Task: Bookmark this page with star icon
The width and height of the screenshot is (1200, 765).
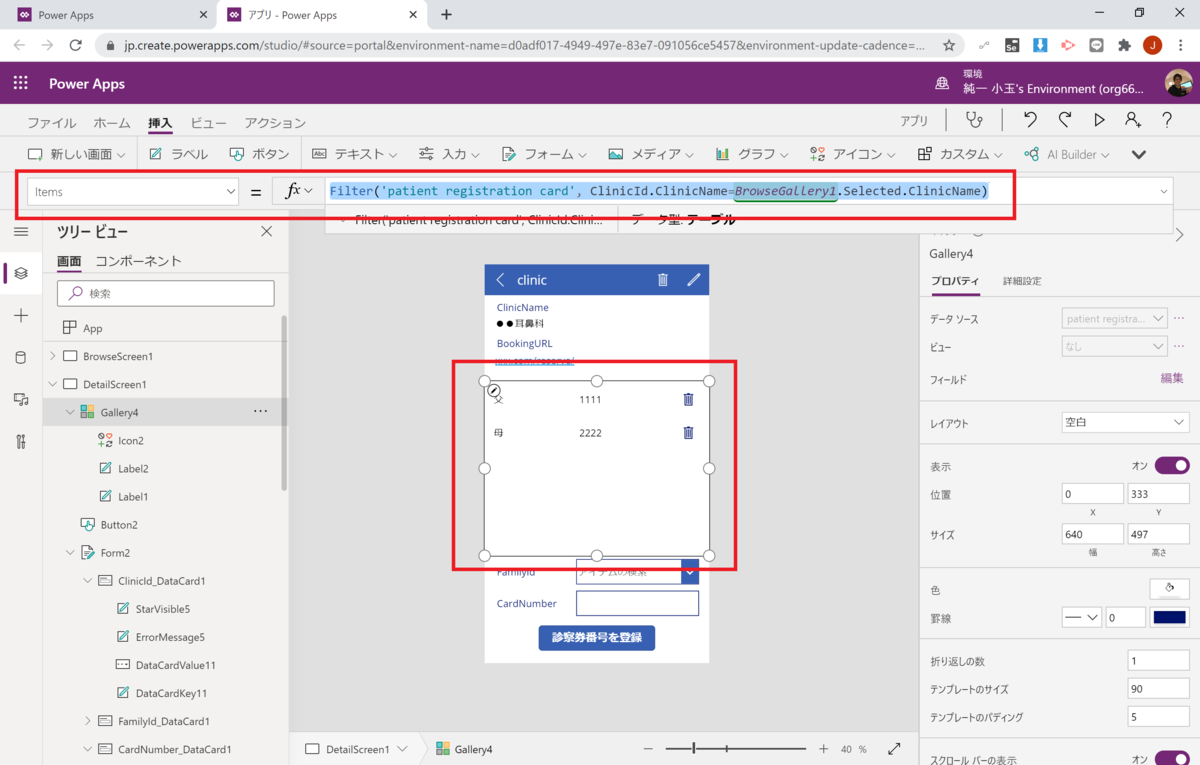Action: (949, 45)
